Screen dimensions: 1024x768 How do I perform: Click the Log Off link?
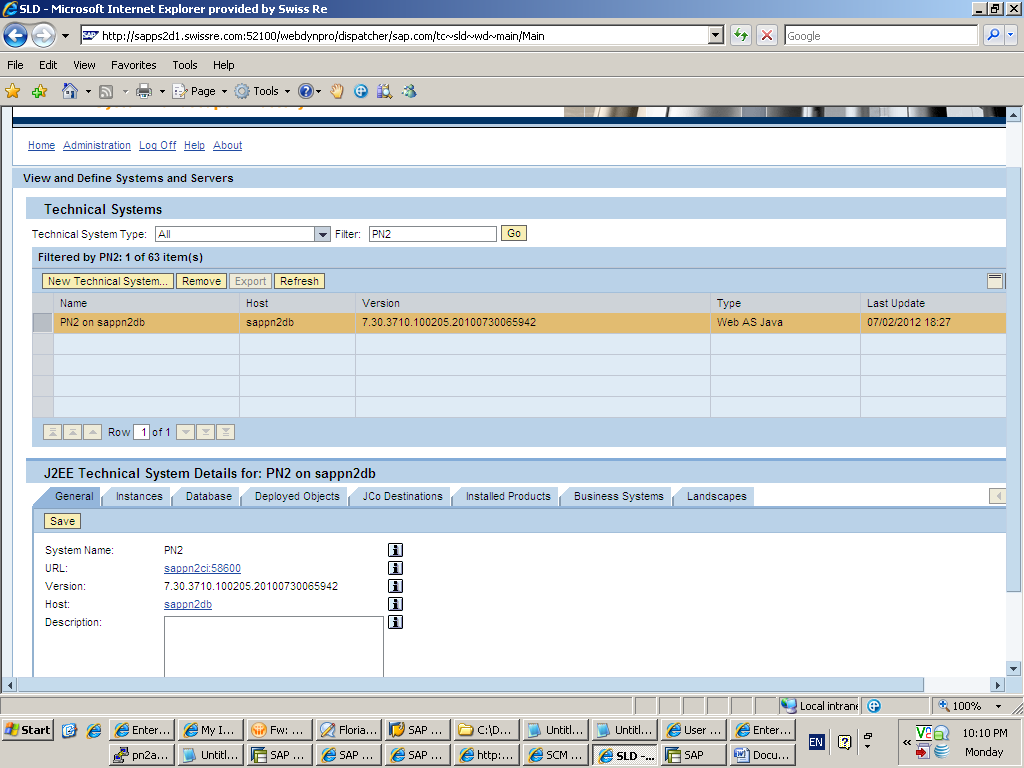tap(157, 145)
